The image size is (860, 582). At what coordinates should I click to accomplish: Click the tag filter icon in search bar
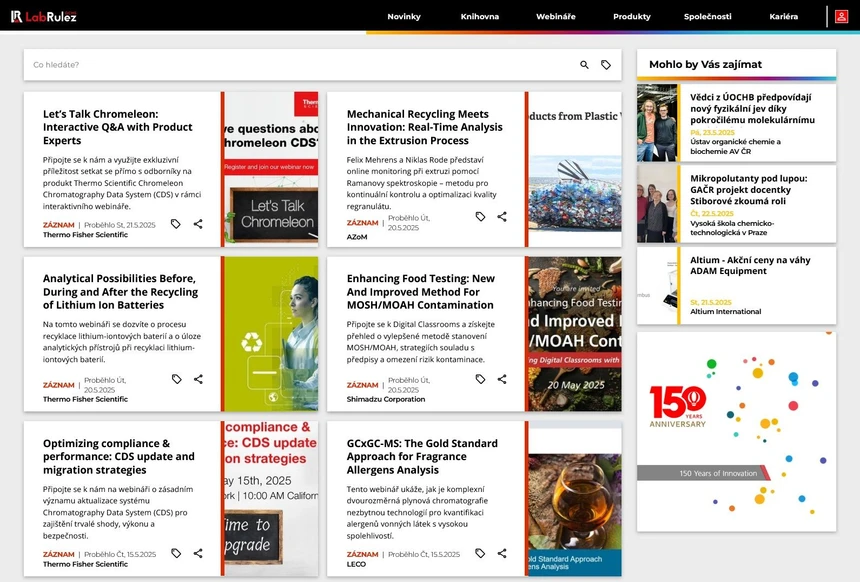606,65
